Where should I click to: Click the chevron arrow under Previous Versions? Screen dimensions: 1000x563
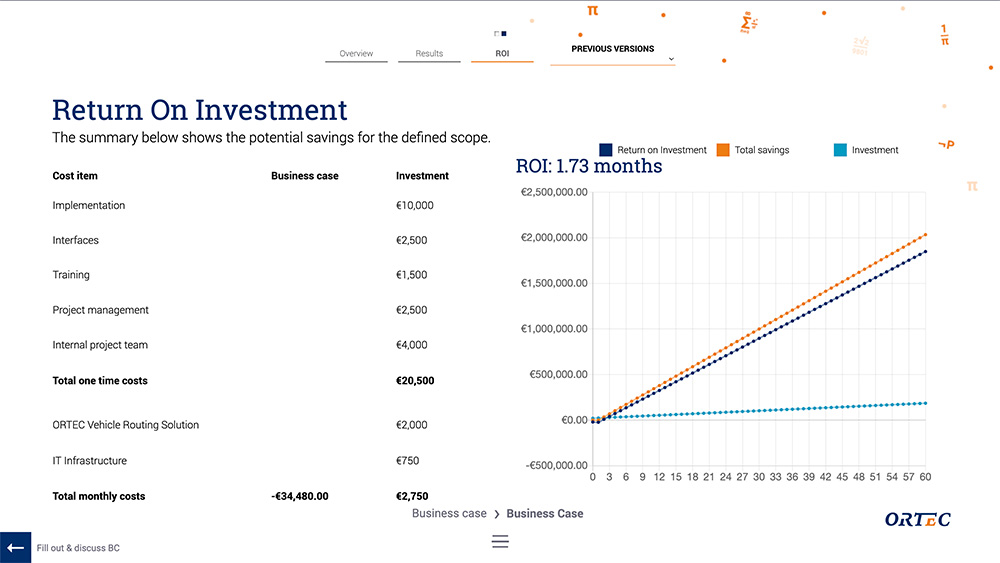click(x=671, y=60)
